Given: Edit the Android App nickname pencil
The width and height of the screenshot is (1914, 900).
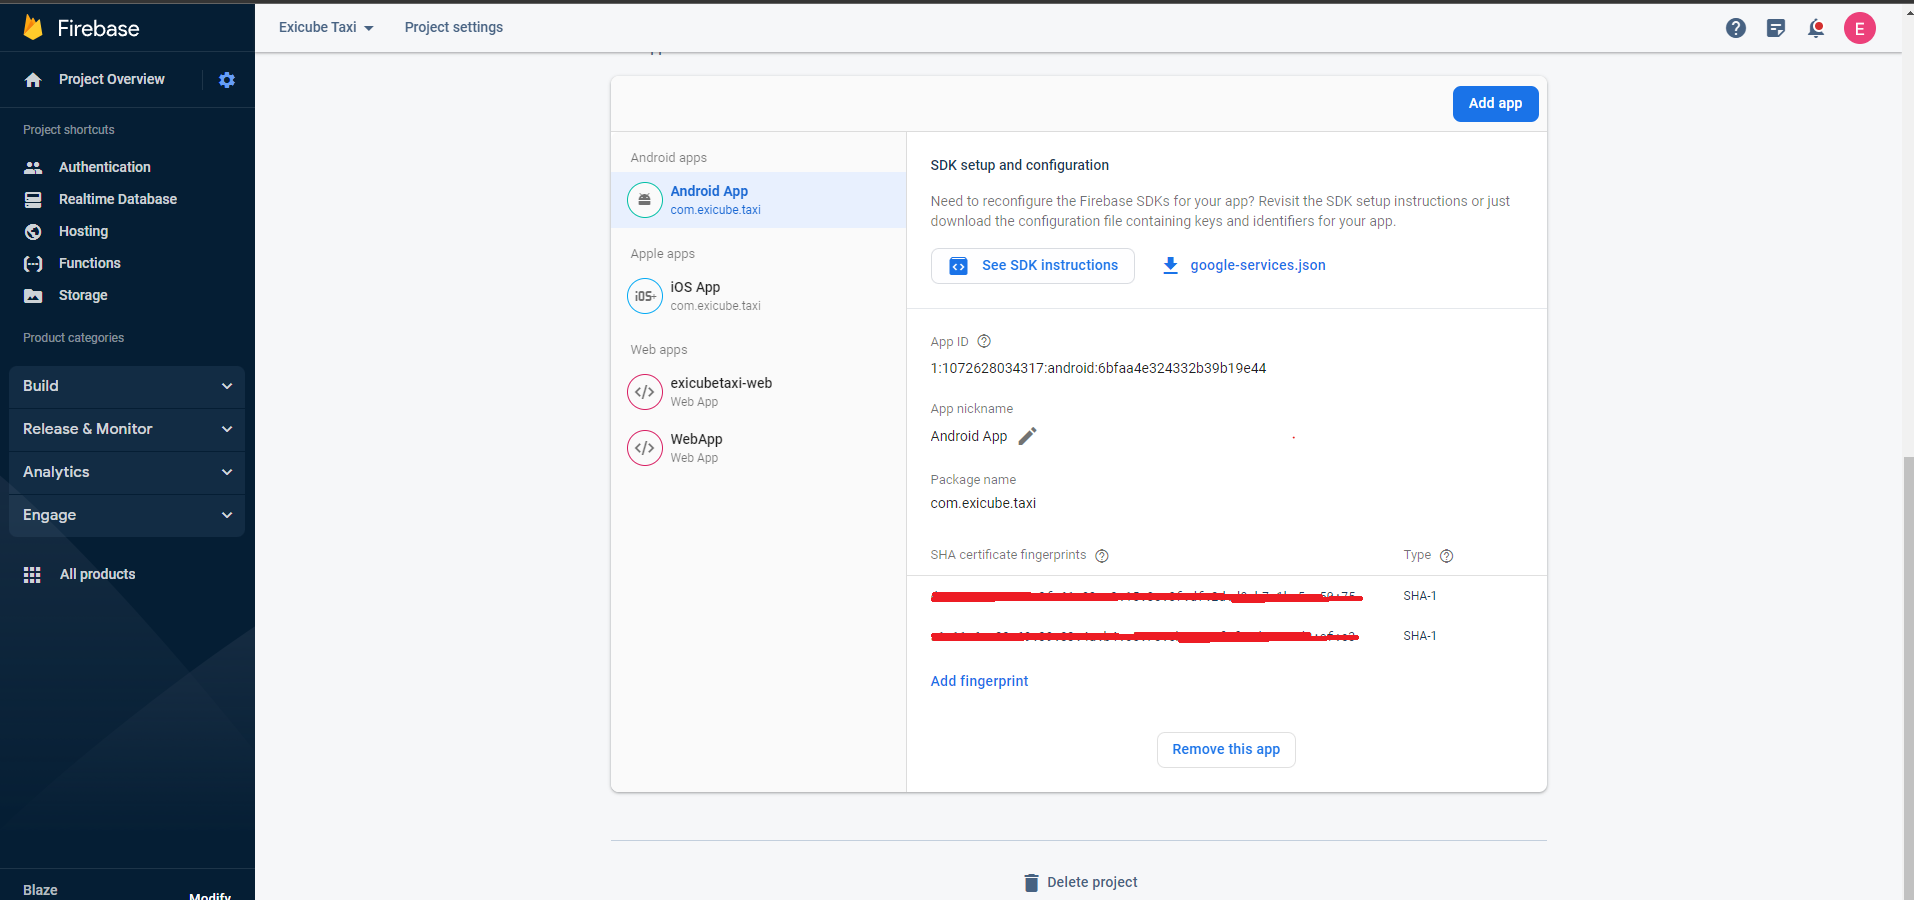Looking at the screenshot, I should click(x=1027, y=436).
